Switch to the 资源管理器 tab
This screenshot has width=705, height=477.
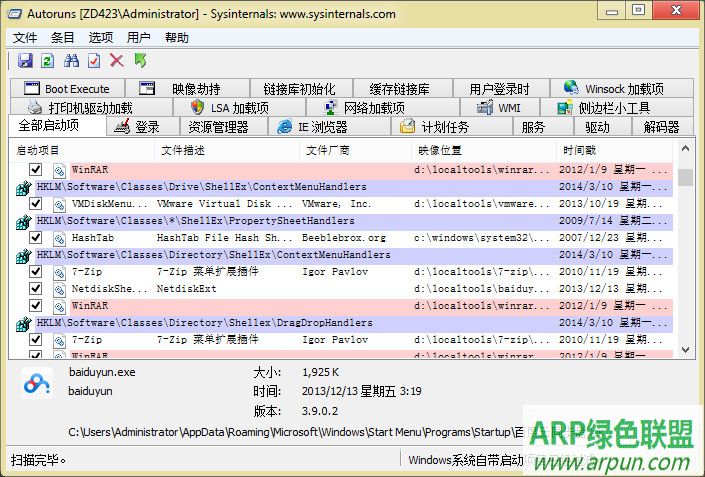pyautogui.click(x=223, y=127)
